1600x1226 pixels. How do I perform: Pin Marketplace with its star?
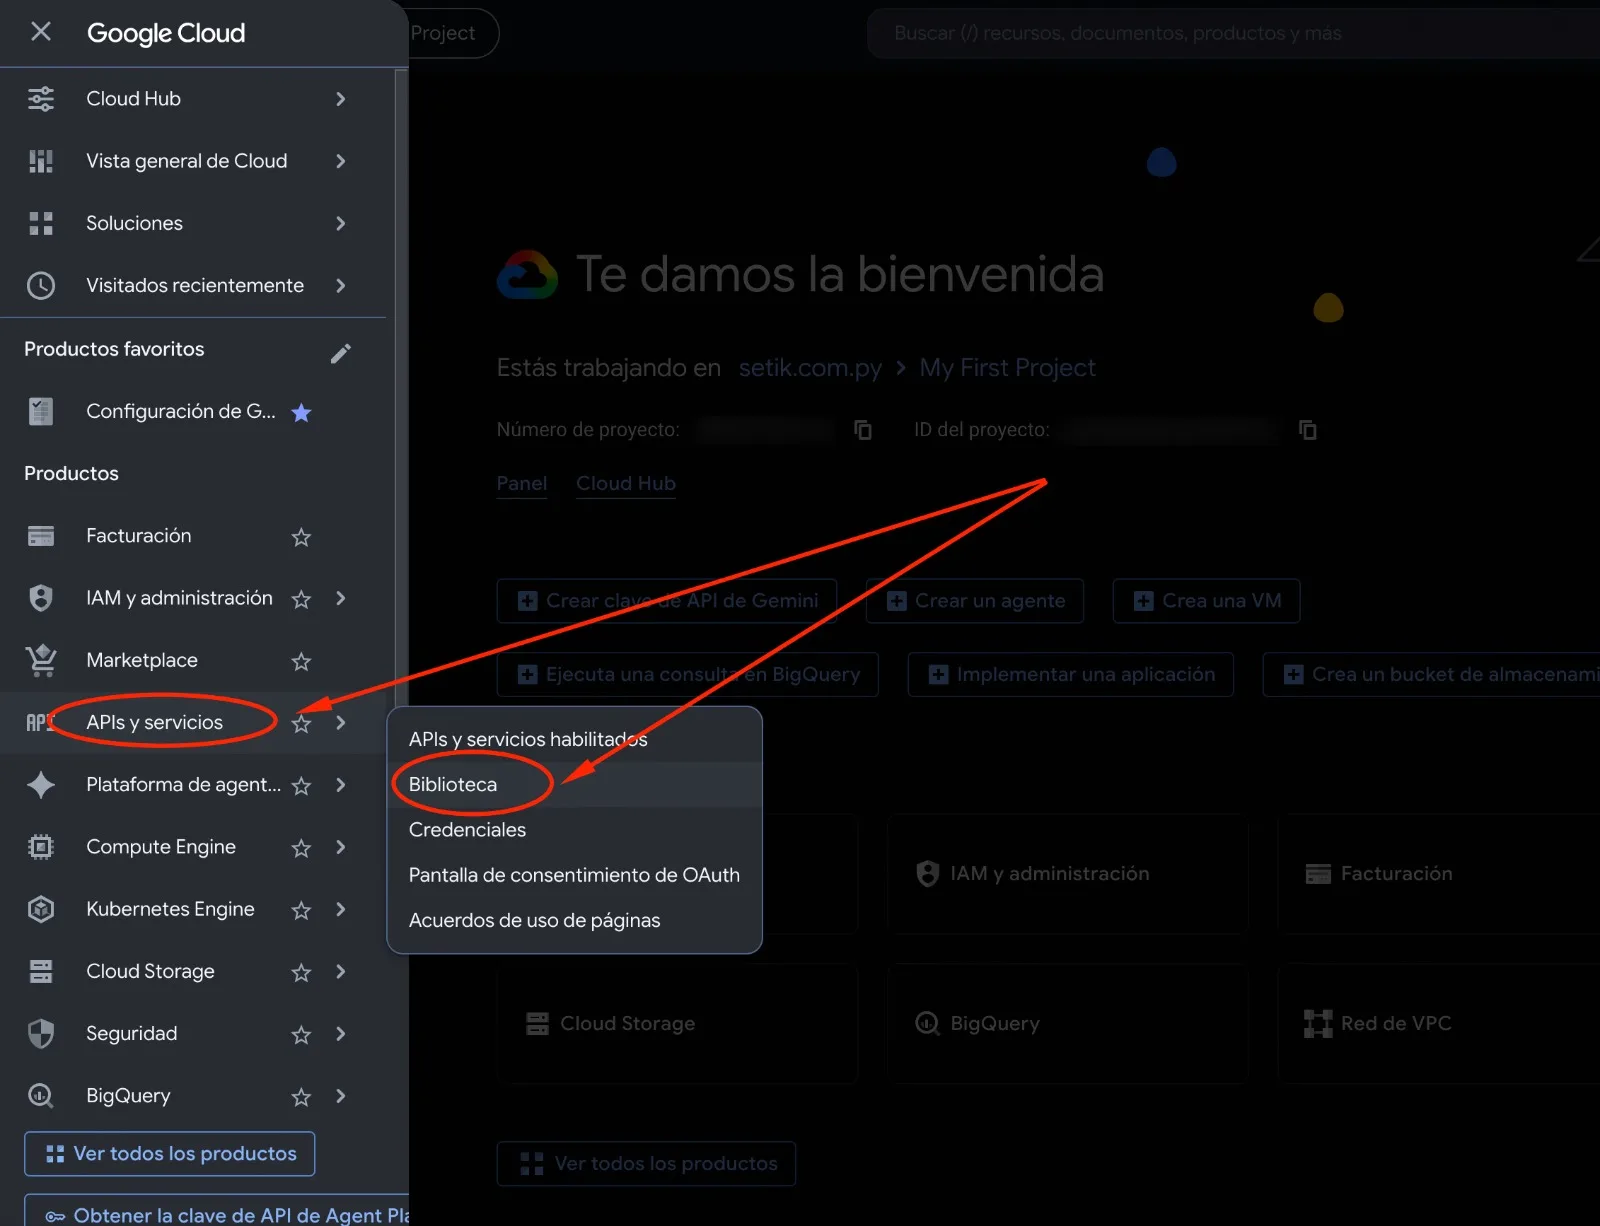pyautogui.click(x=301, y=661)
